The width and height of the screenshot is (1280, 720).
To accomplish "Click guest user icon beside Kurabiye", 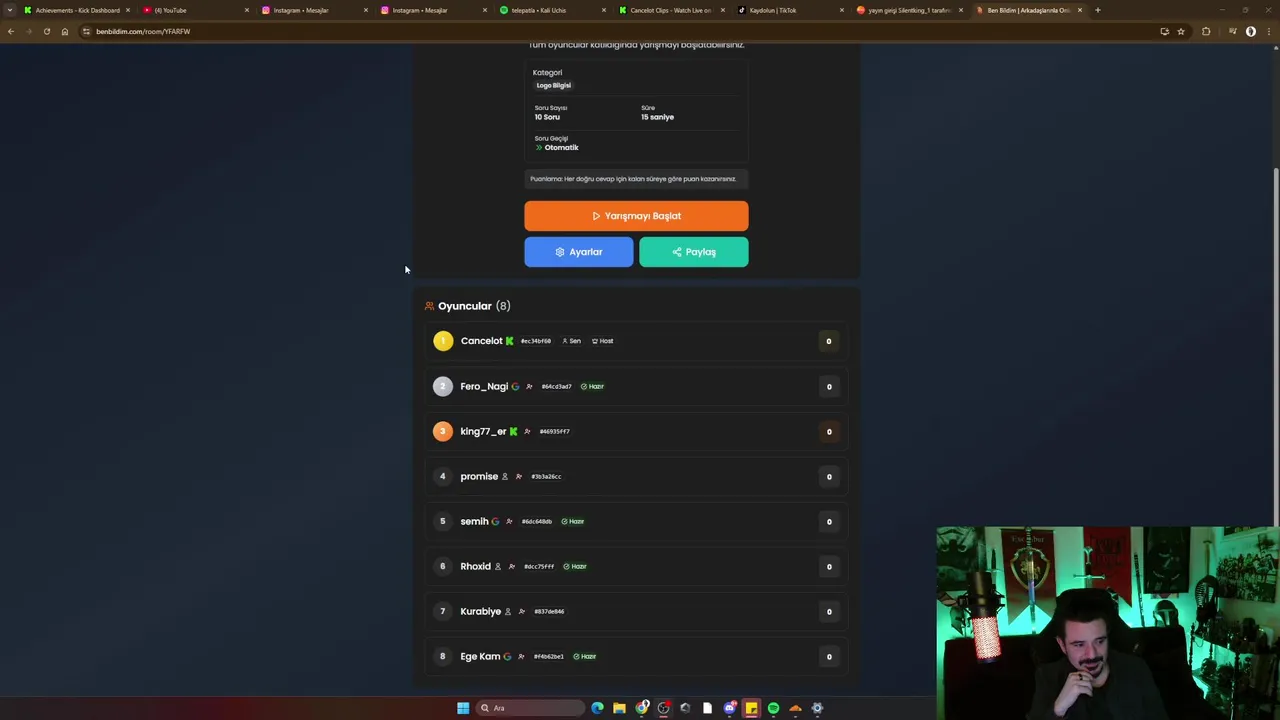I will 507,612.
